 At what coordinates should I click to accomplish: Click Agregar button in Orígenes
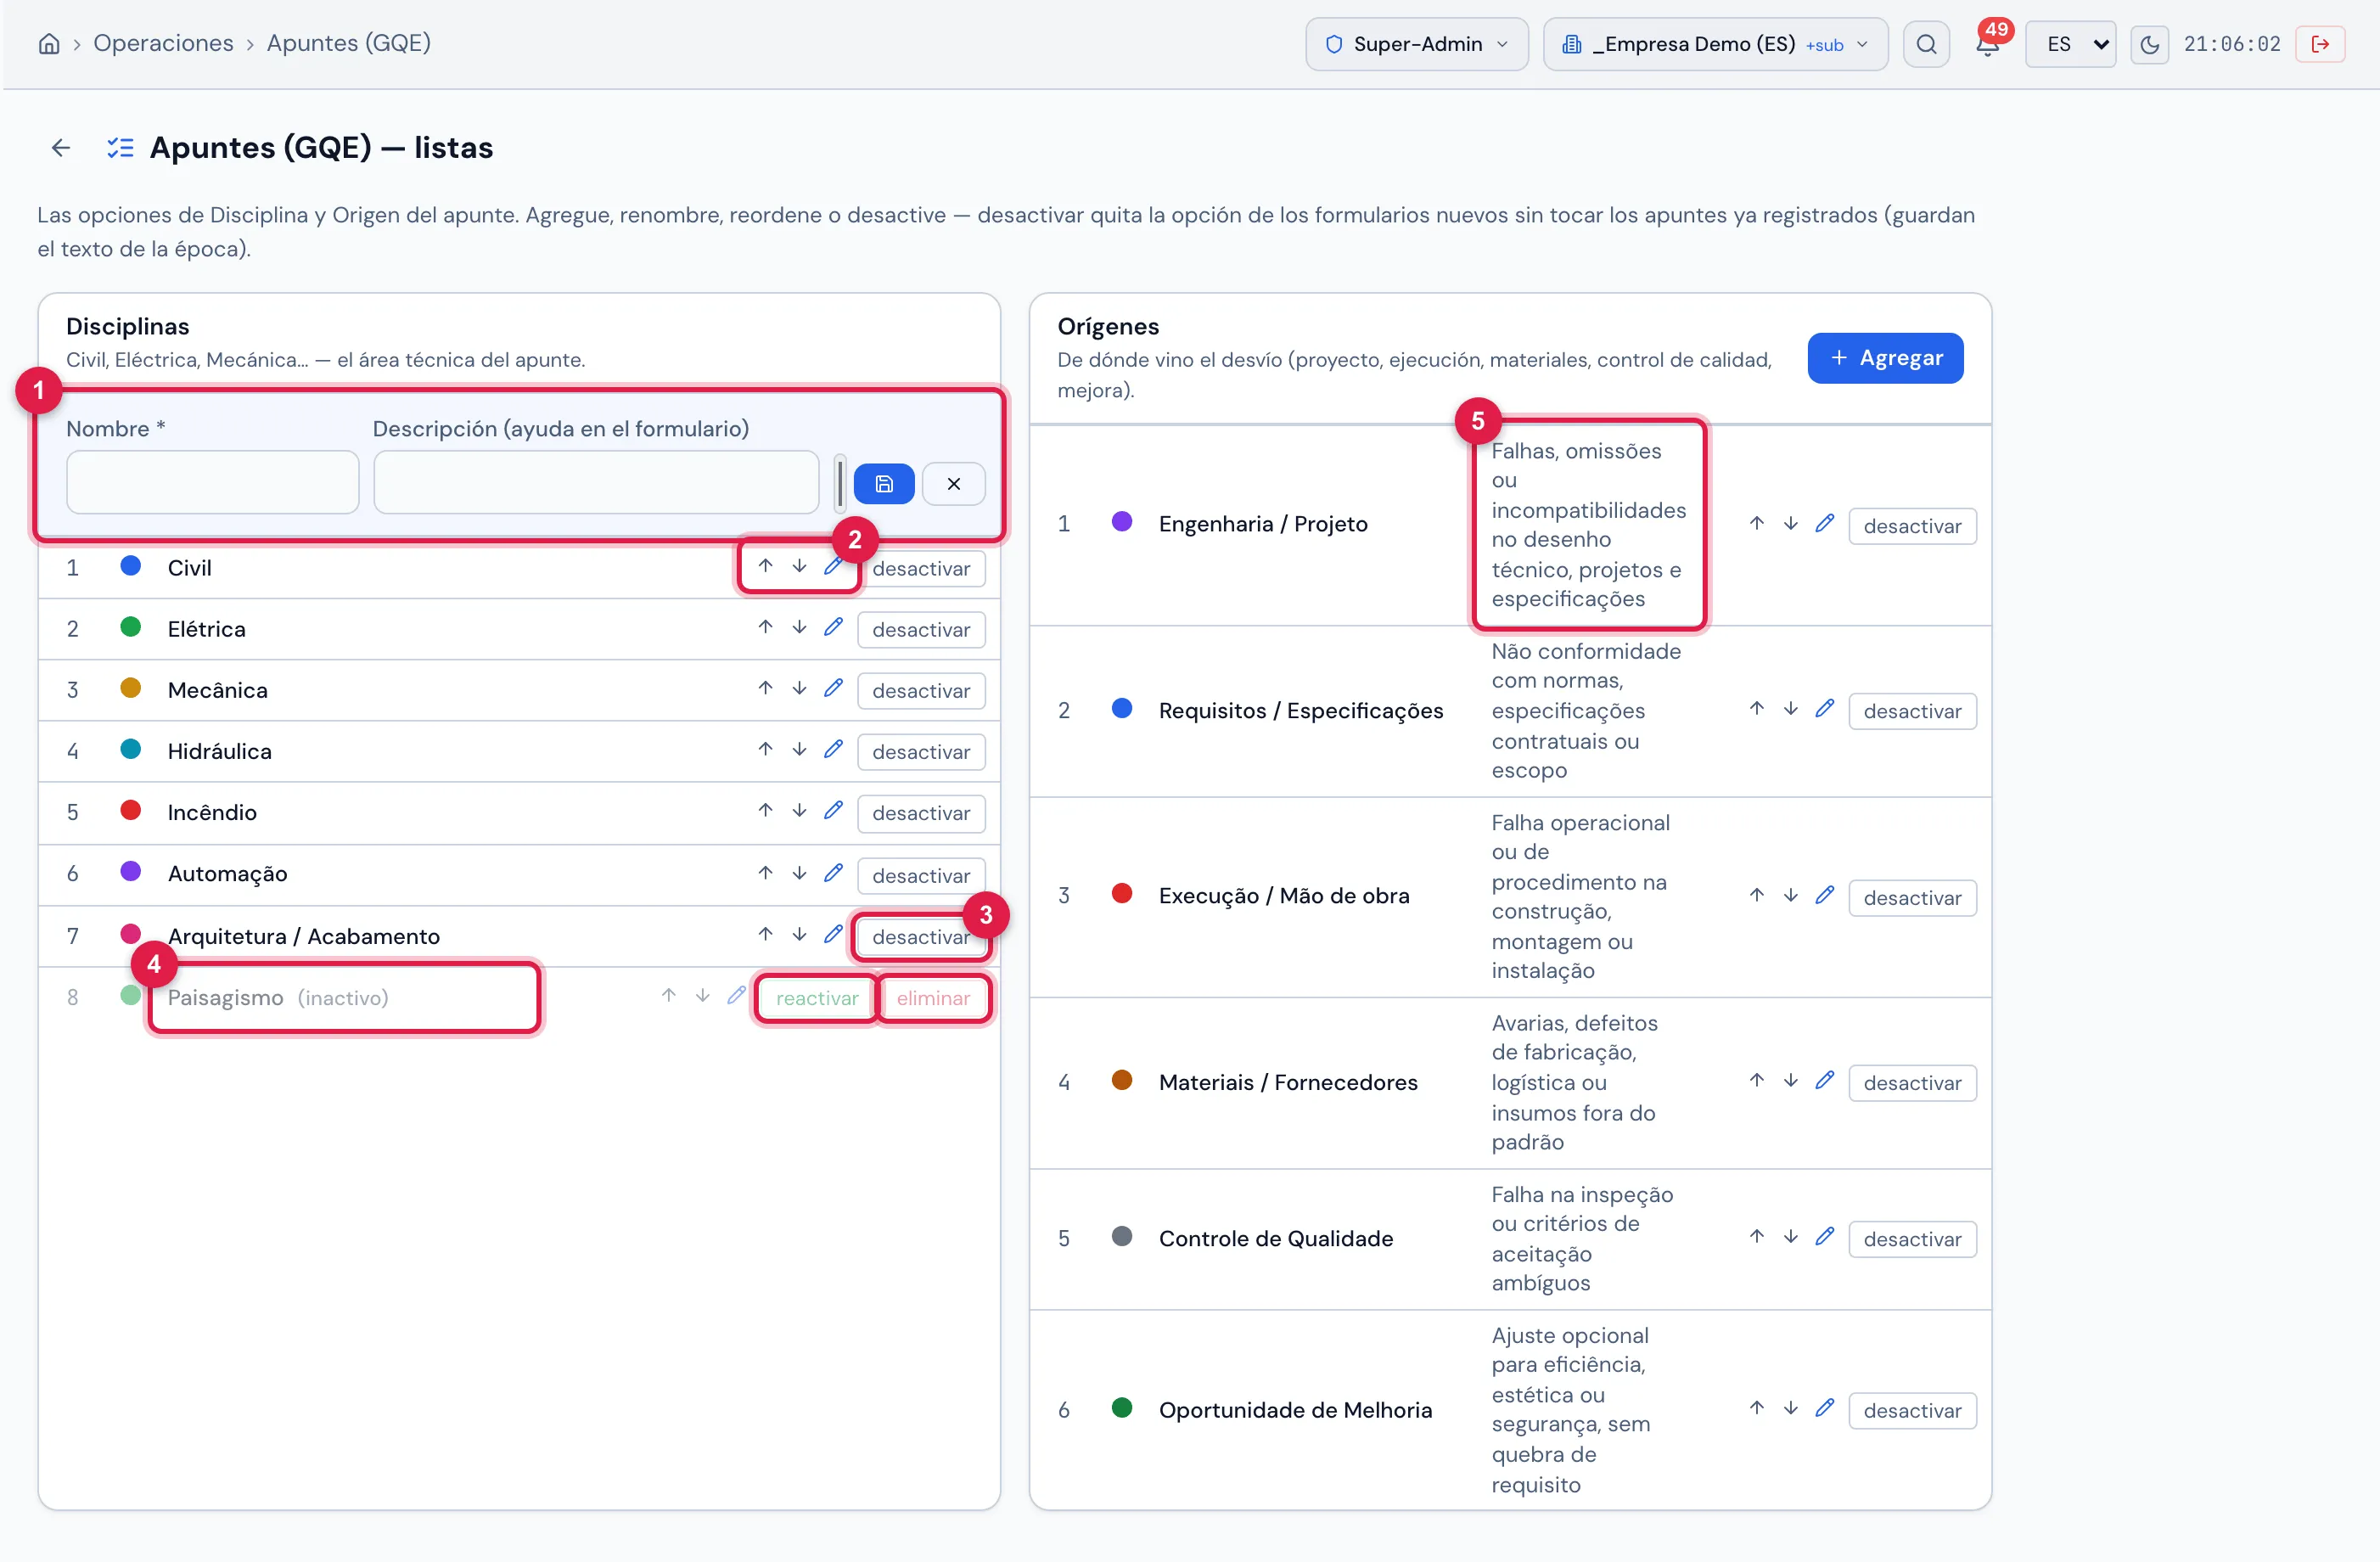1885,358
